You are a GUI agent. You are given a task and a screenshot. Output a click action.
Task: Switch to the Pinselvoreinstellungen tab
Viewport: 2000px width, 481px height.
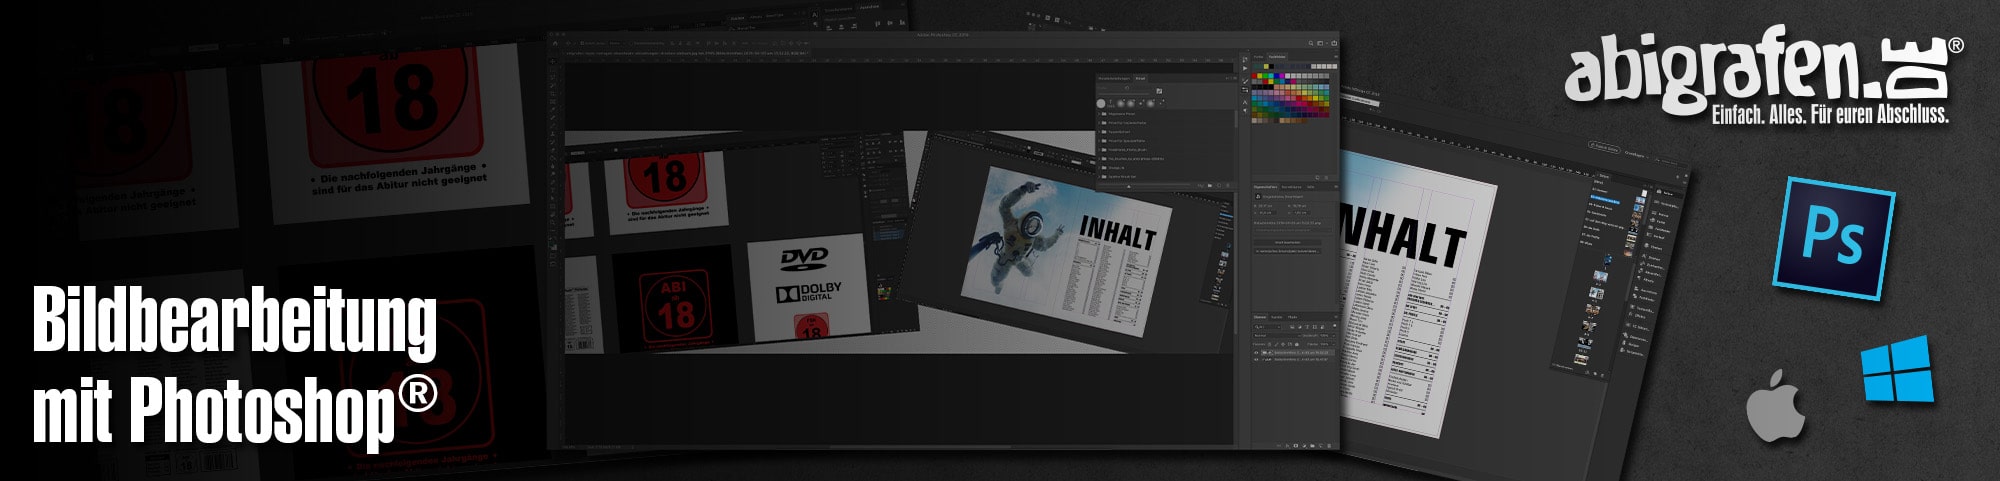1114,78
